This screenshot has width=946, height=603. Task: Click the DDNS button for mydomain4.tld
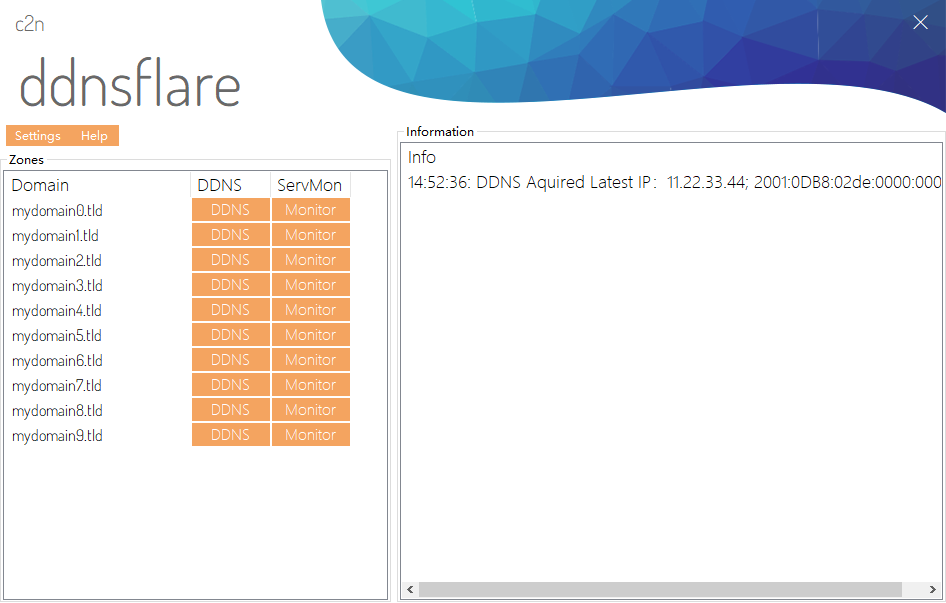(x=230, y=310)
